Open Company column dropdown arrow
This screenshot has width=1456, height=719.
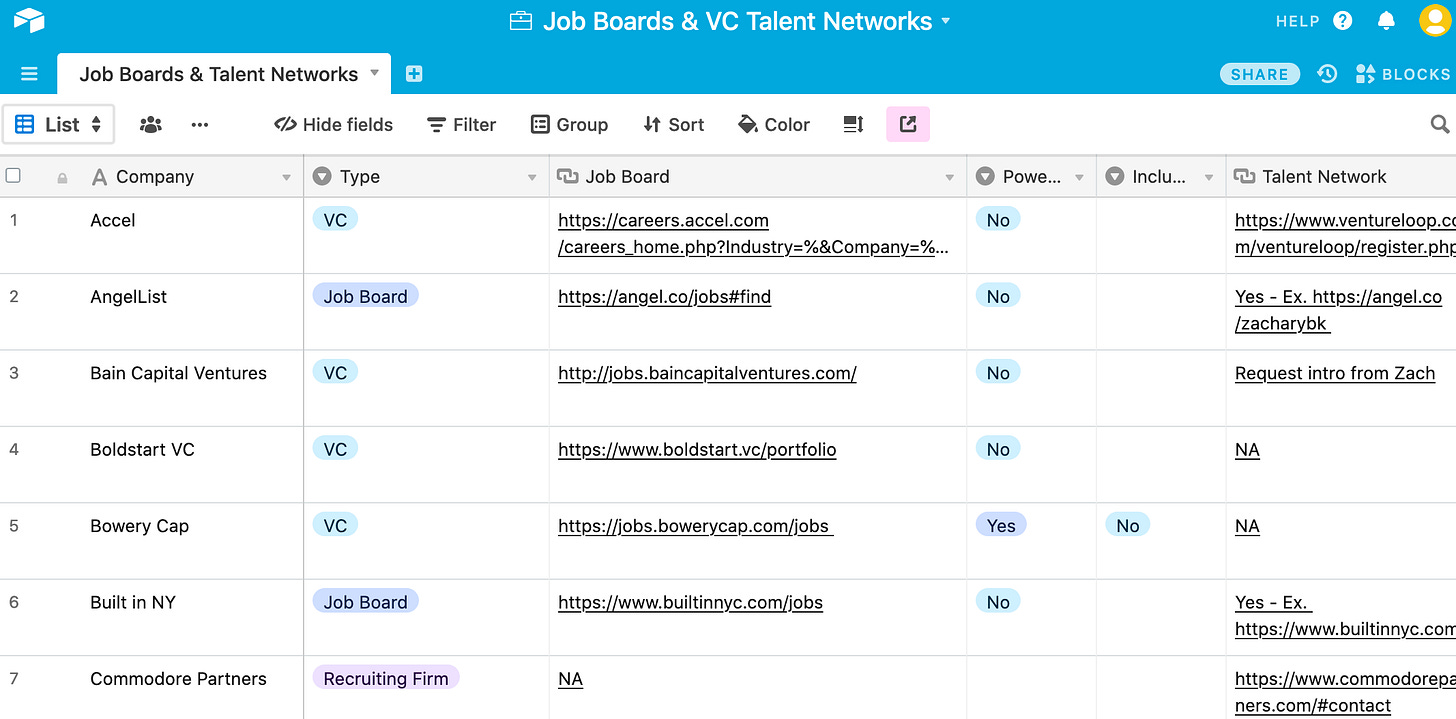tap(286, 178)
